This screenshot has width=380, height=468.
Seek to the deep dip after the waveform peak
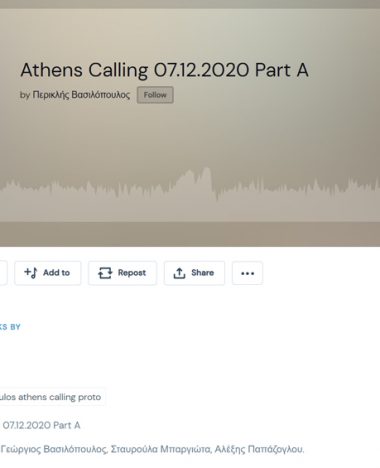click(217, 195)
